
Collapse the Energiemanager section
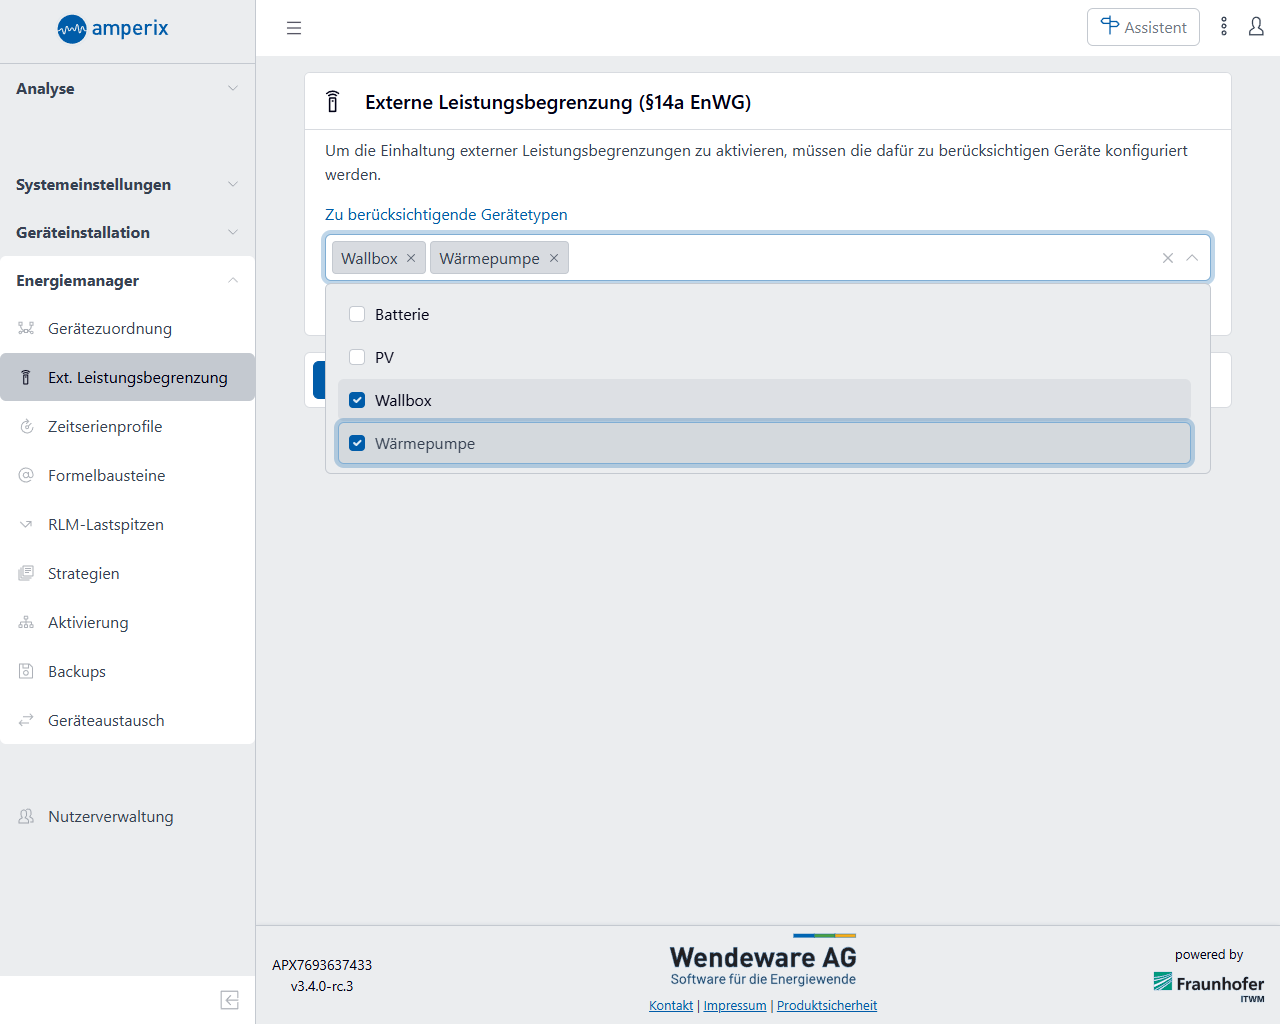tap(127, 280)
